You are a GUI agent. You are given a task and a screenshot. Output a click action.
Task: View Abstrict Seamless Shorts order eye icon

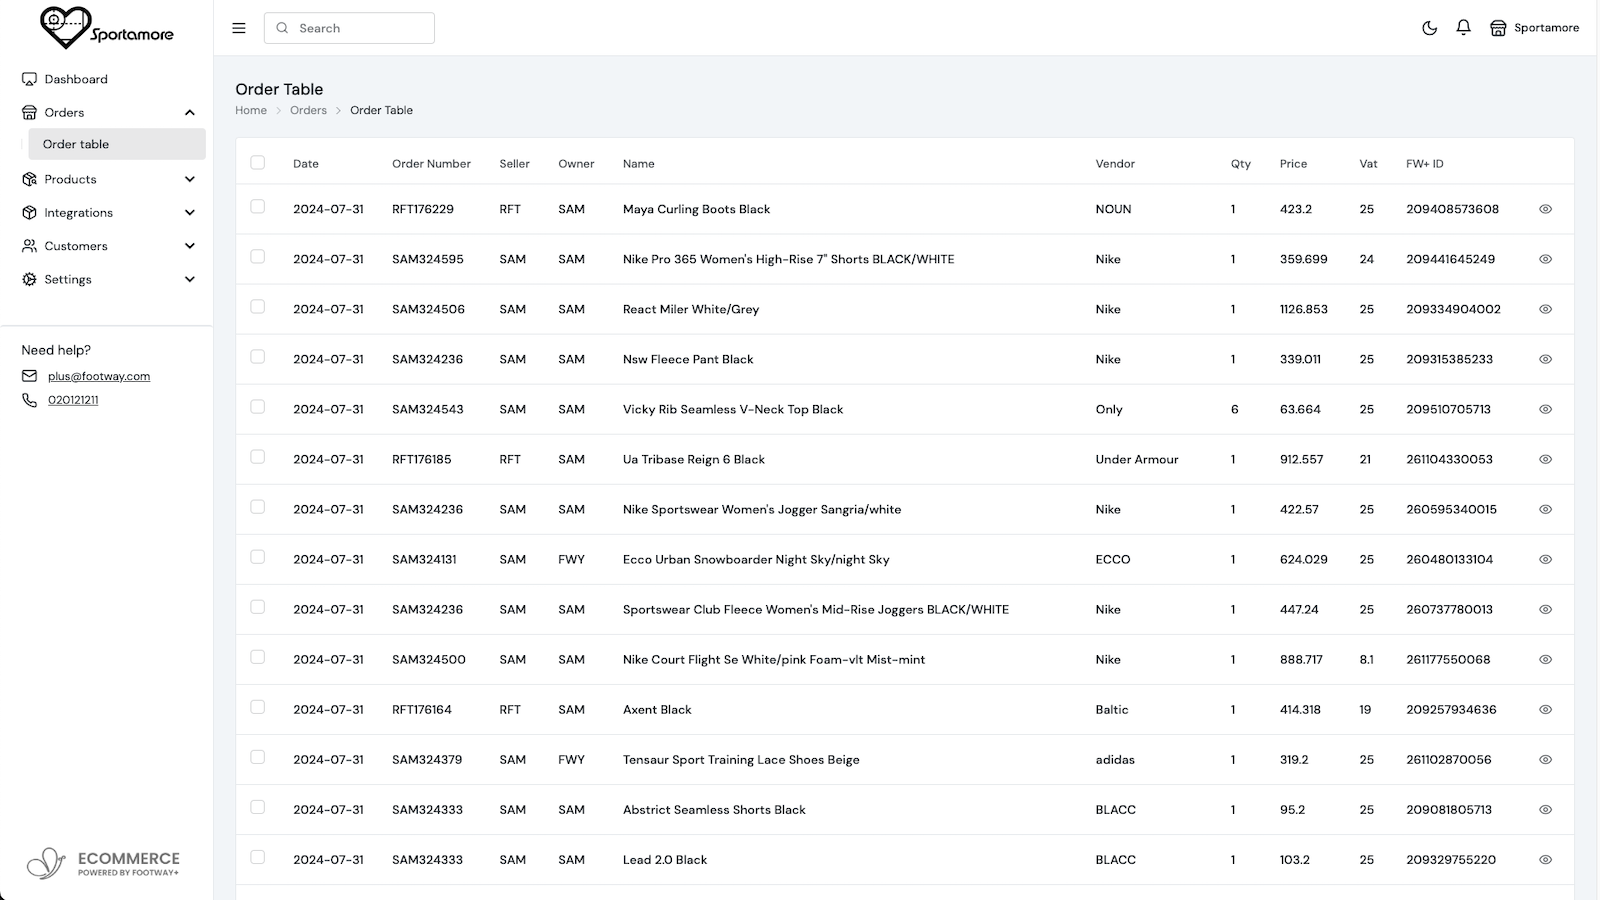point(1545,809)
